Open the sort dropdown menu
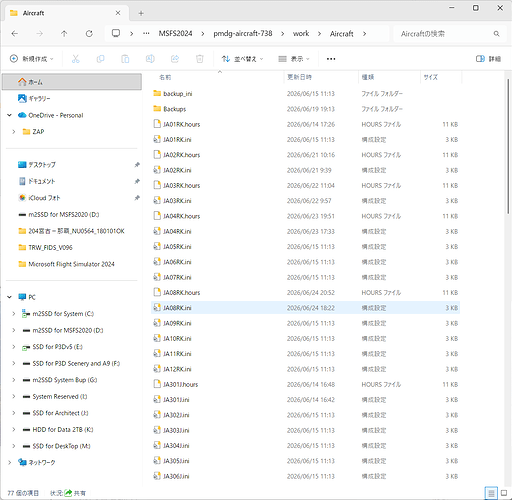Screen dimensions: 512x500 [x=242, y=59]
